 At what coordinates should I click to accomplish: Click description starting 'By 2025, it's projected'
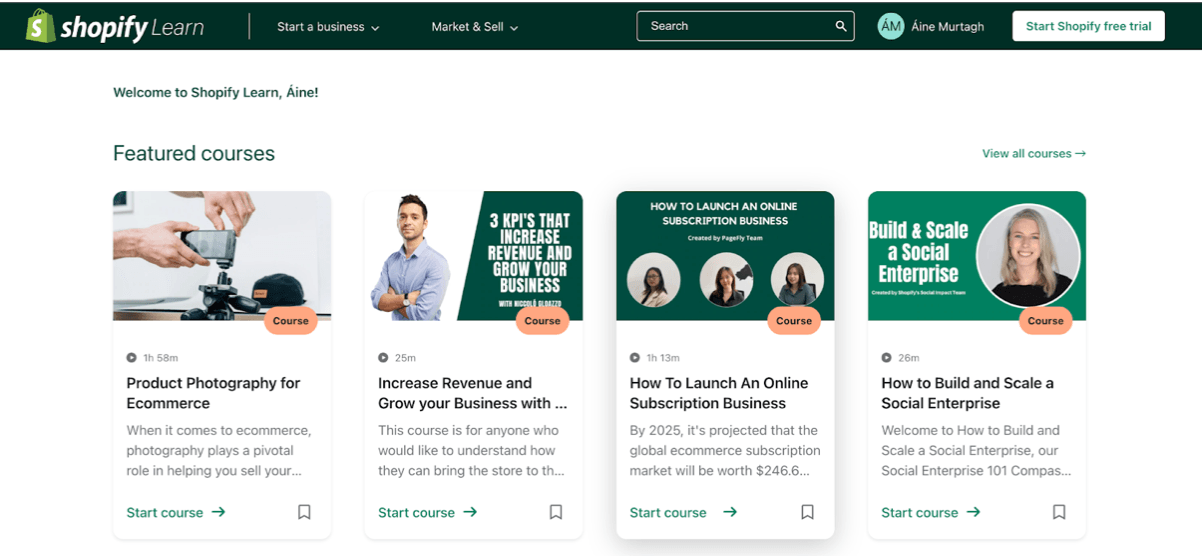[x=724, y=450]
